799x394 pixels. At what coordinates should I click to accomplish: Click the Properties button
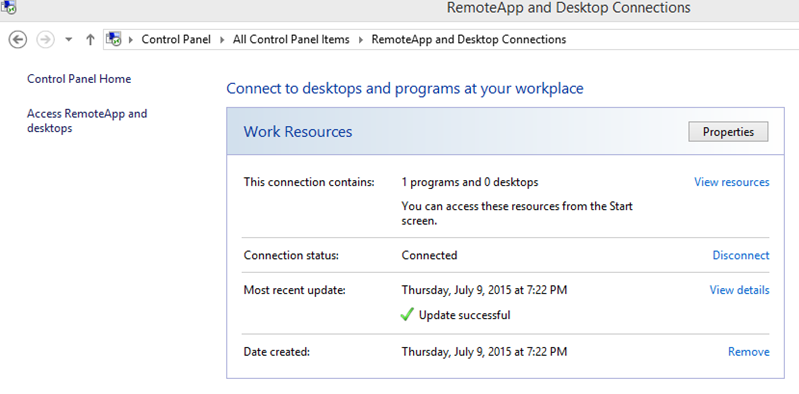pos(728,132)
